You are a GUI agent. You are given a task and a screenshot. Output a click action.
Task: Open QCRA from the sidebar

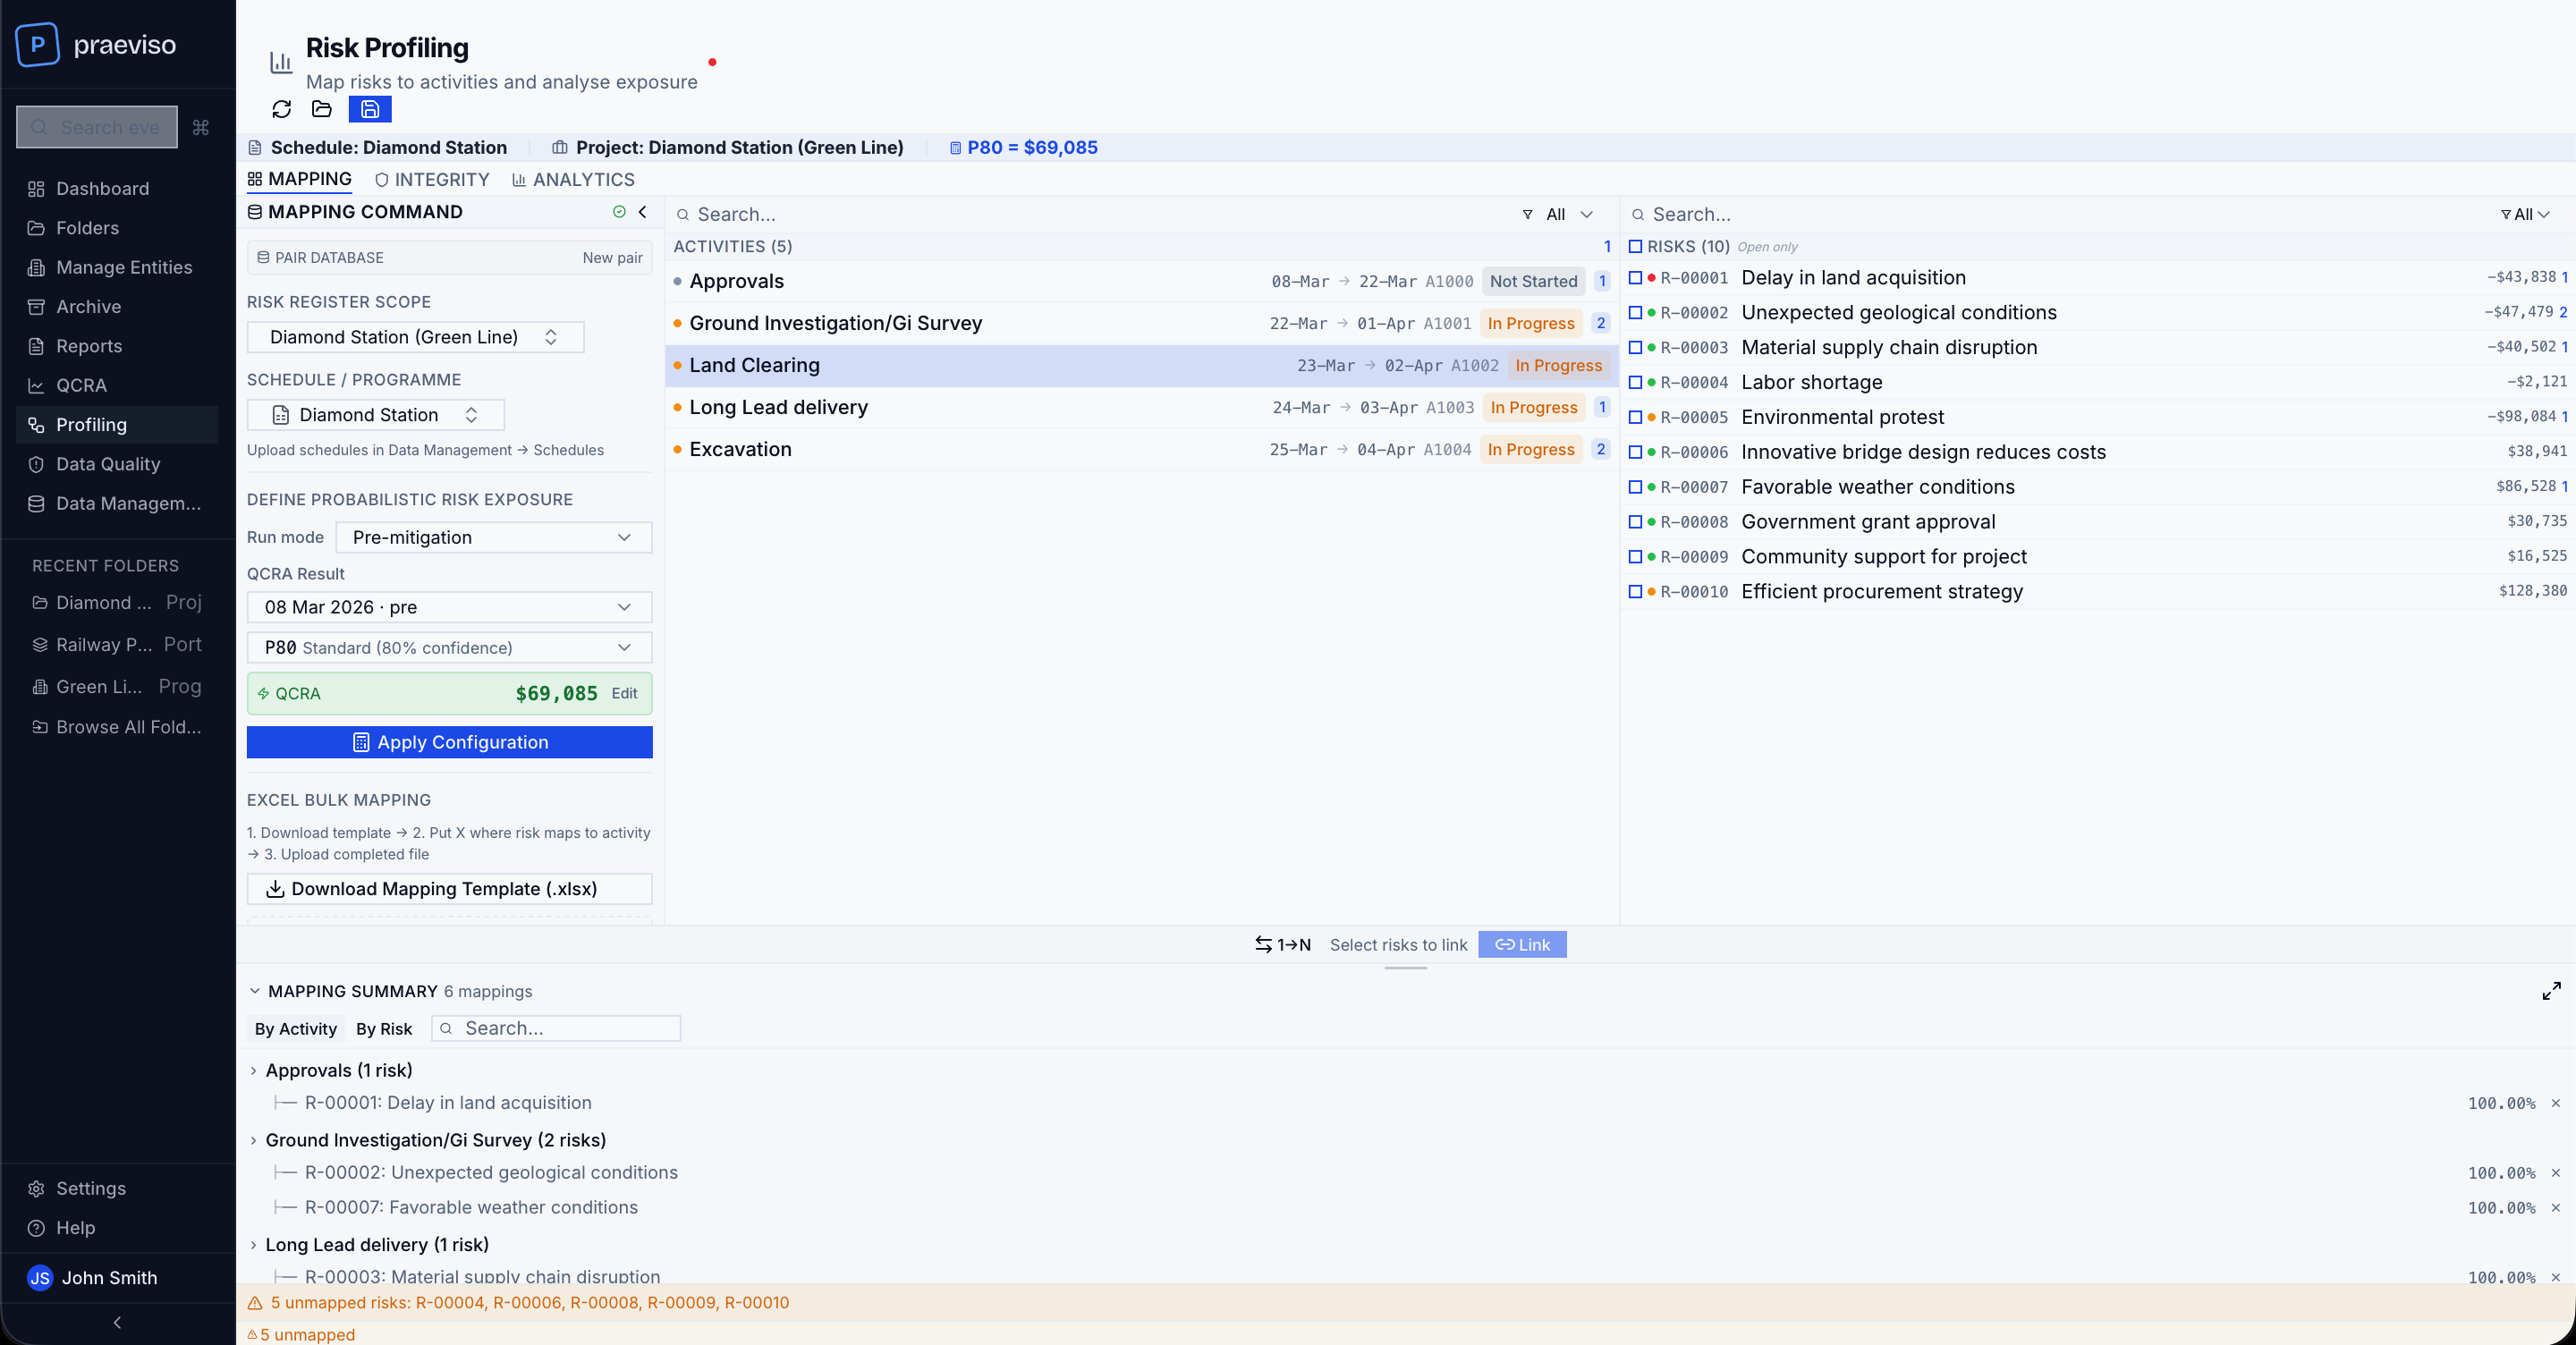click(81, 385)
